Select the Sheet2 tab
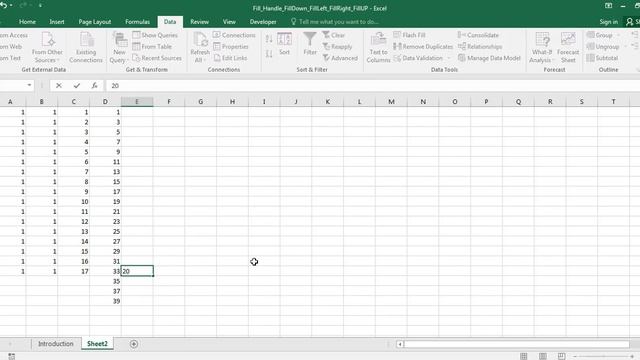Viewport: 640px width, 360px height. point(97,344)
